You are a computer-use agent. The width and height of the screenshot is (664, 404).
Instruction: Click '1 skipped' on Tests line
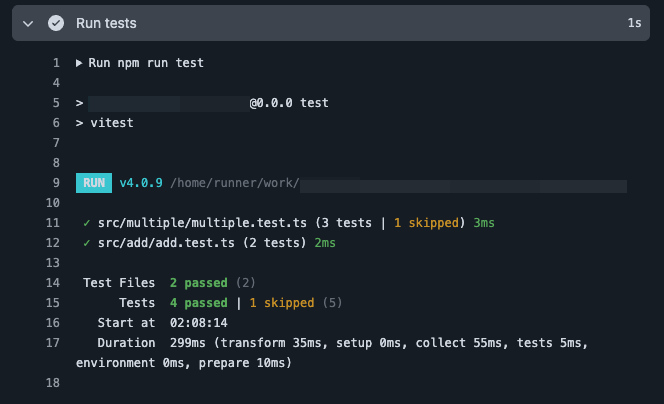tap(282, 303)
